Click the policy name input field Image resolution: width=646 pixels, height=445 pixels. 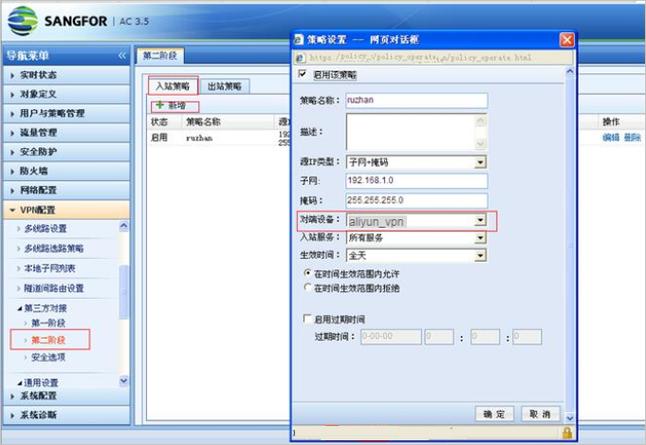[417, 100]
